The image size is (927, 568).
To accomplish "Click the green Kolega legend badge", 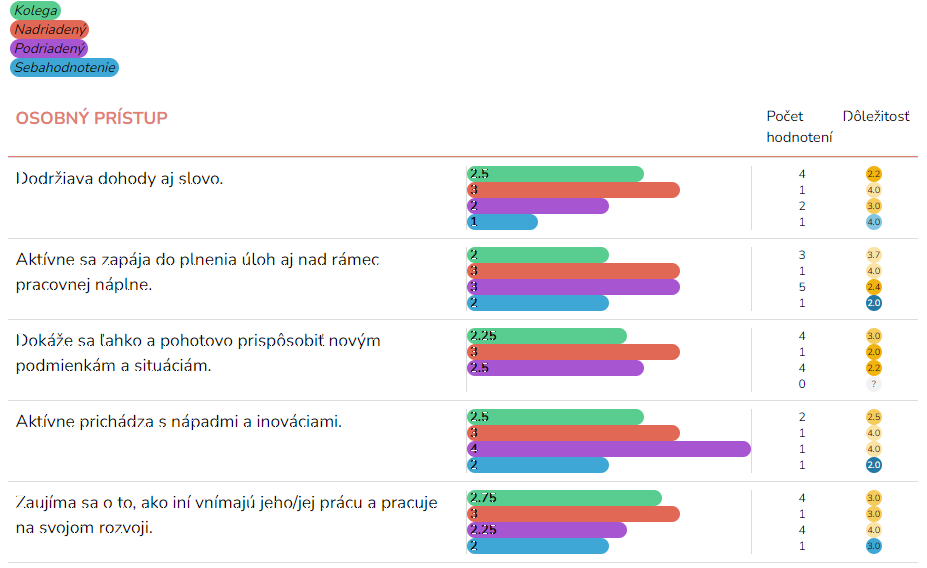I will [x=35, y=10].
